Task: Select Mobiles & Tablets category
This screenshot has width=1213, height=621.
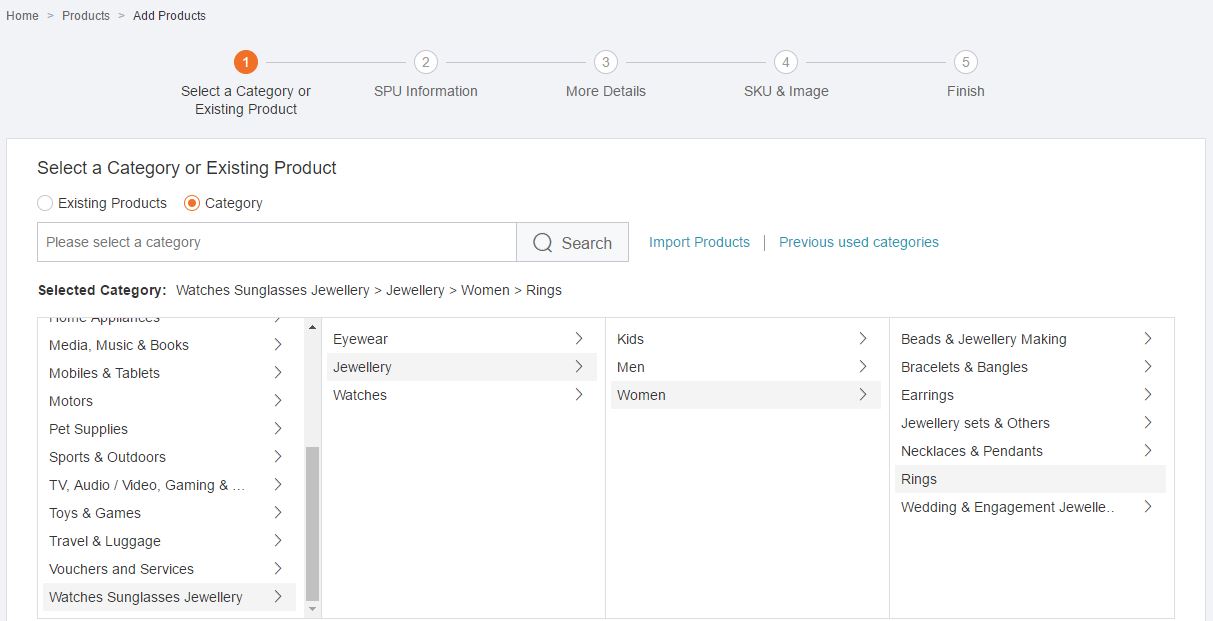Action: coord(169,373)
